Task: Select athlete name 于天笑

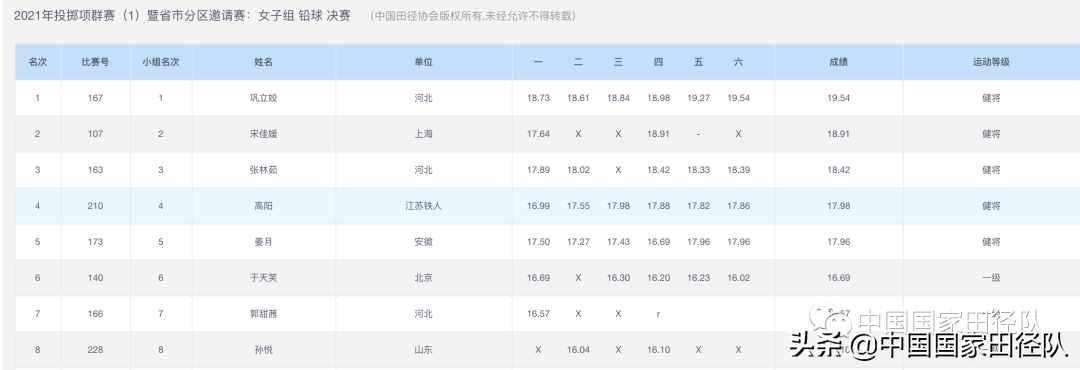Action: (264, 278)
